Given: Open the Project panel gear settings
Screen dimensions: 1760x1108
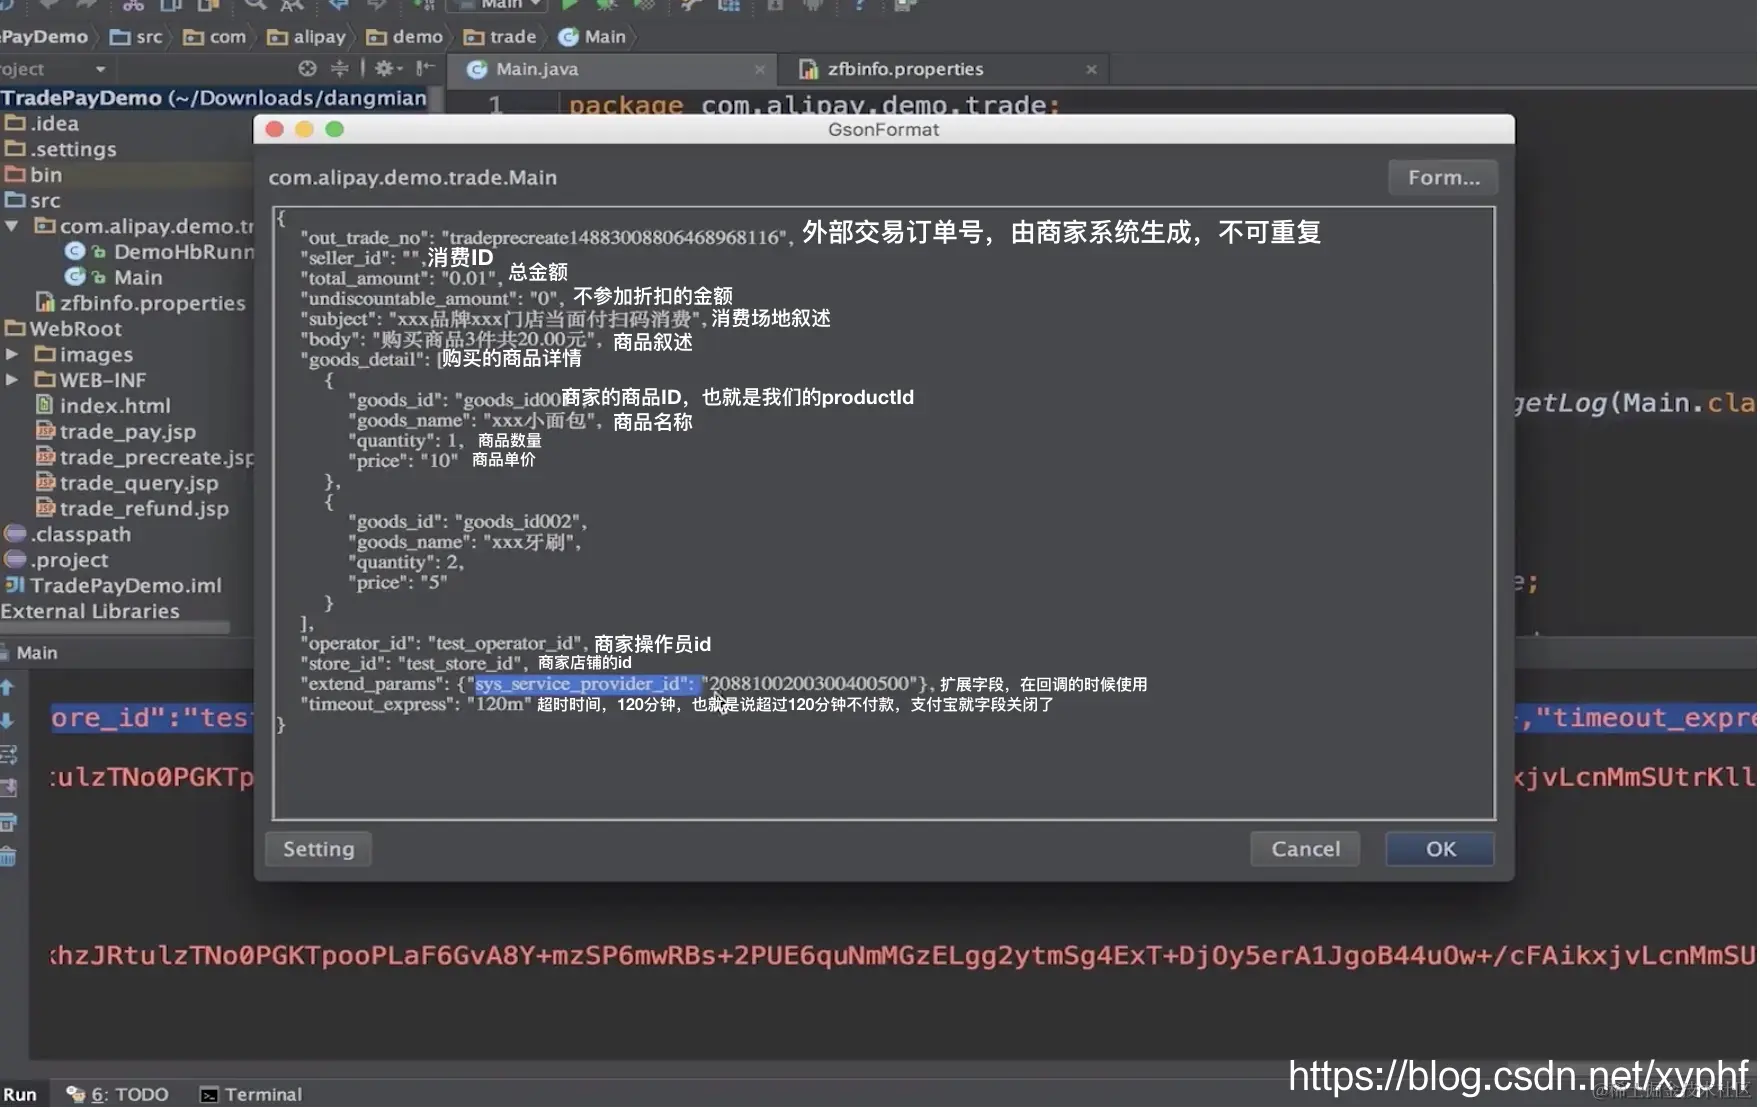Looking at the screenshot, I should [x=388, y=68].
